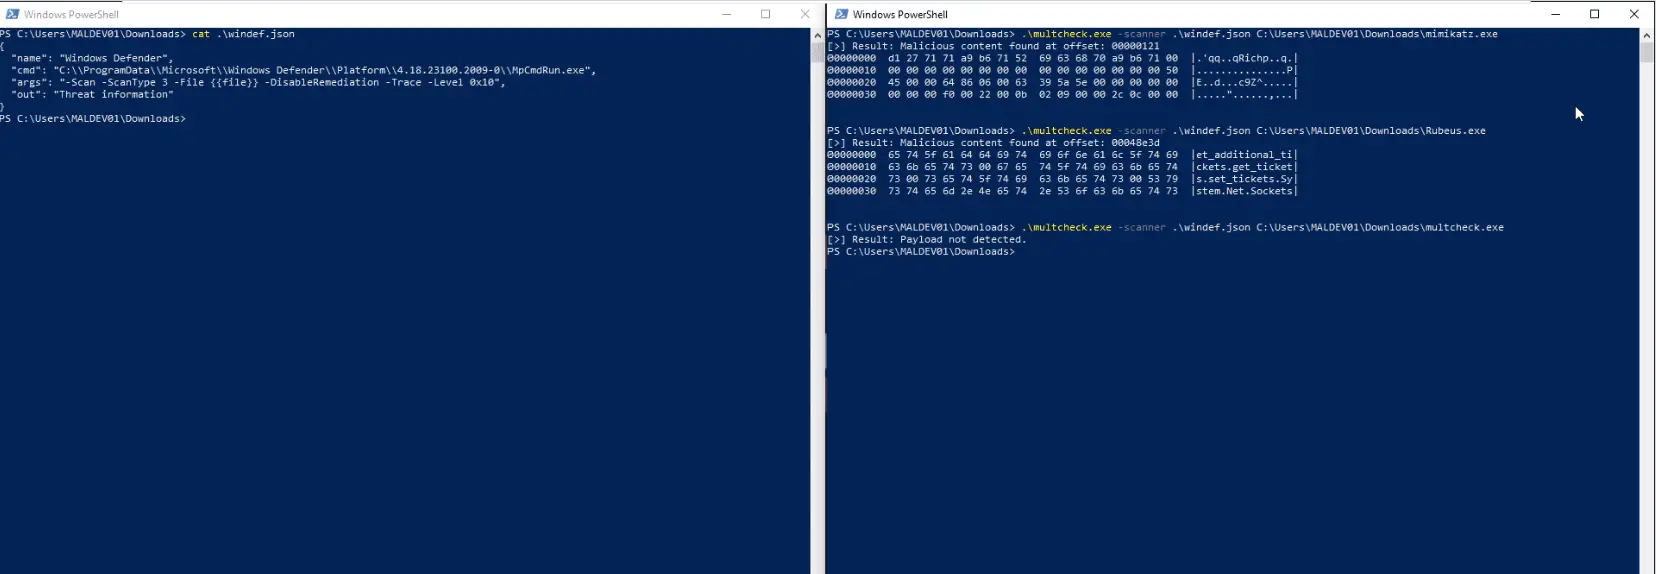Image resolution: width=1656 pixels, height=574 pixels.
Task: Click the hex row showing '|stem.Net.Sockets|'
Action: pyautogui.click(x=1062, y=191)
